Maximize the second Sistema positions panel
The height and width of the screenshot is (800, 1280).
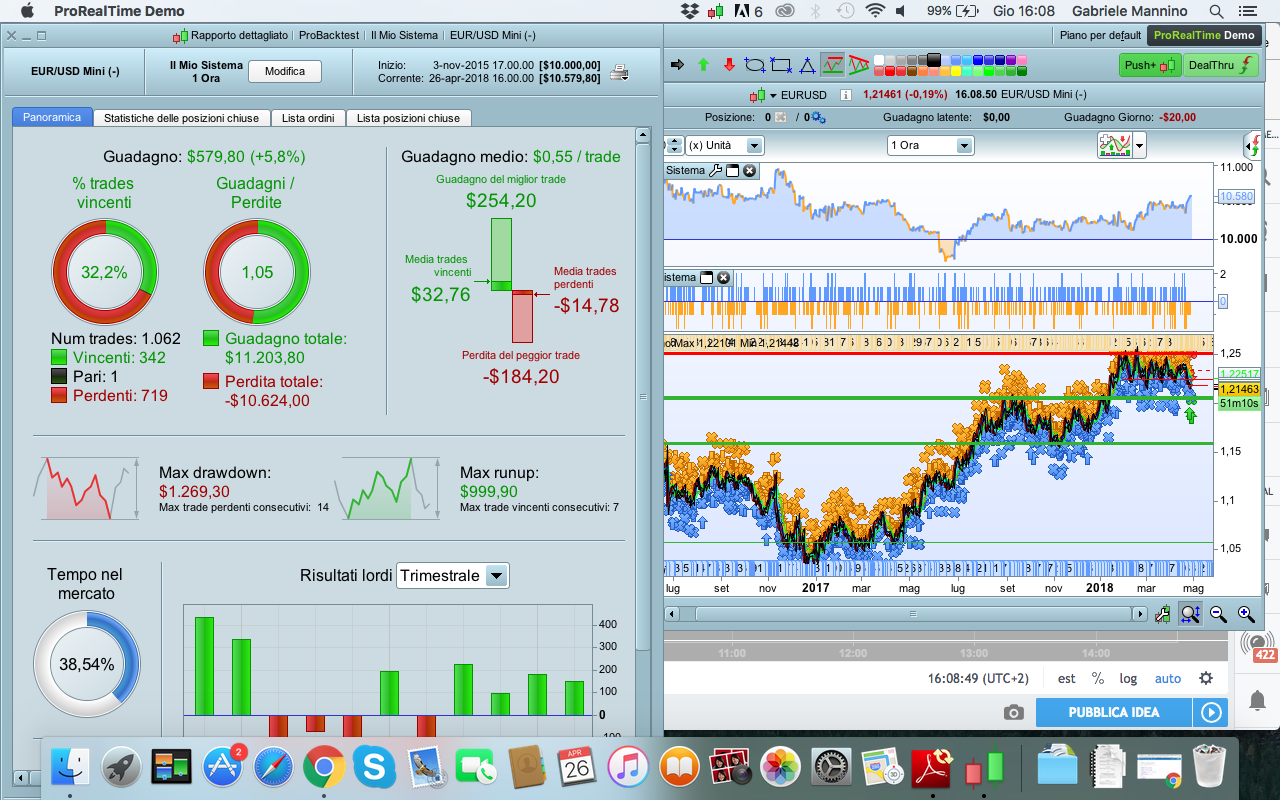coord(707,277)
